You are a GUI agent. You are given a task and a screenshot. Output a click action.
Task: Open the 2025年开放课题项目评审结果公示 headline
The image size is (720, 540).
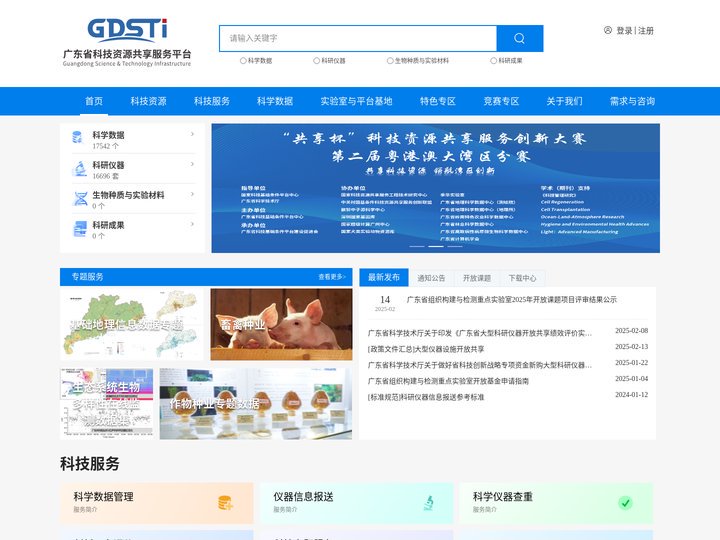point(512,299)
